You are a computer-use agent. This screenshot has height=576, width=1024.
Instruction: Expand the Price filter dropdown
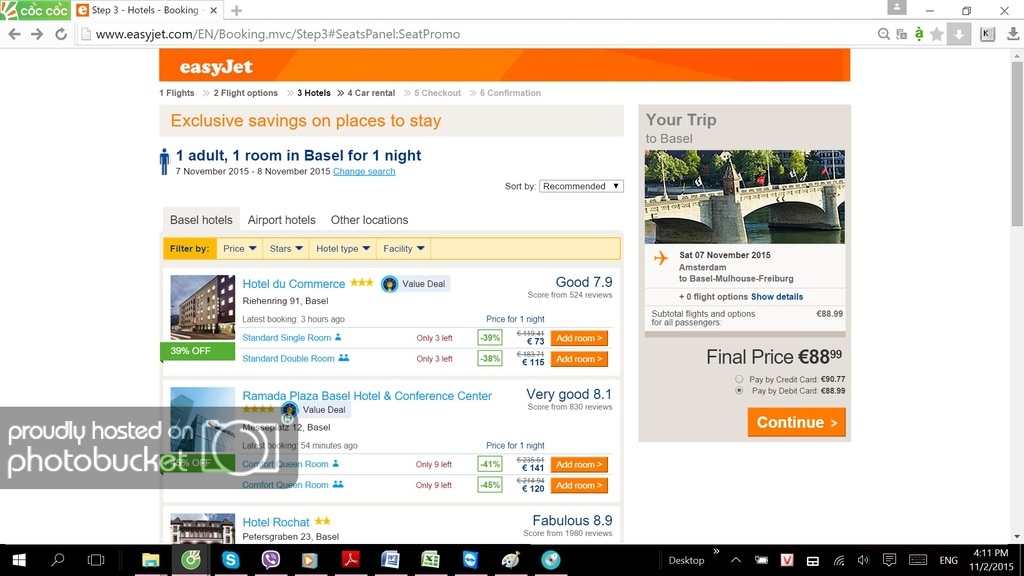[239, 248]
